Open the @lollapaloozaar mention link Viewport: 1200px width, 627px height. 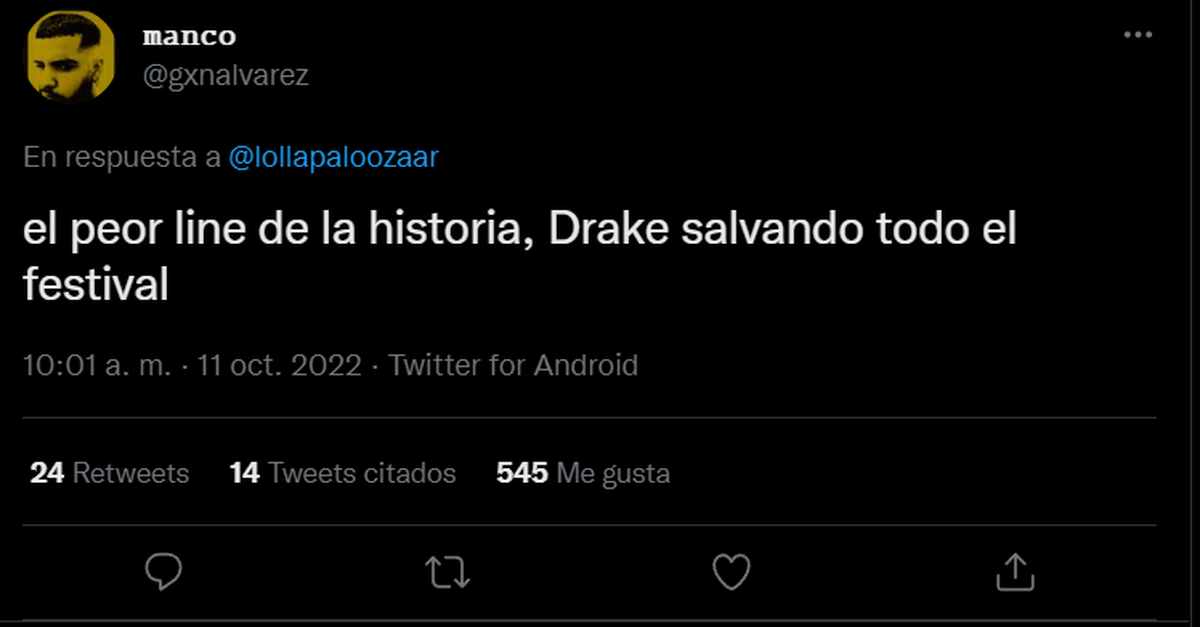tap(333, 158)
